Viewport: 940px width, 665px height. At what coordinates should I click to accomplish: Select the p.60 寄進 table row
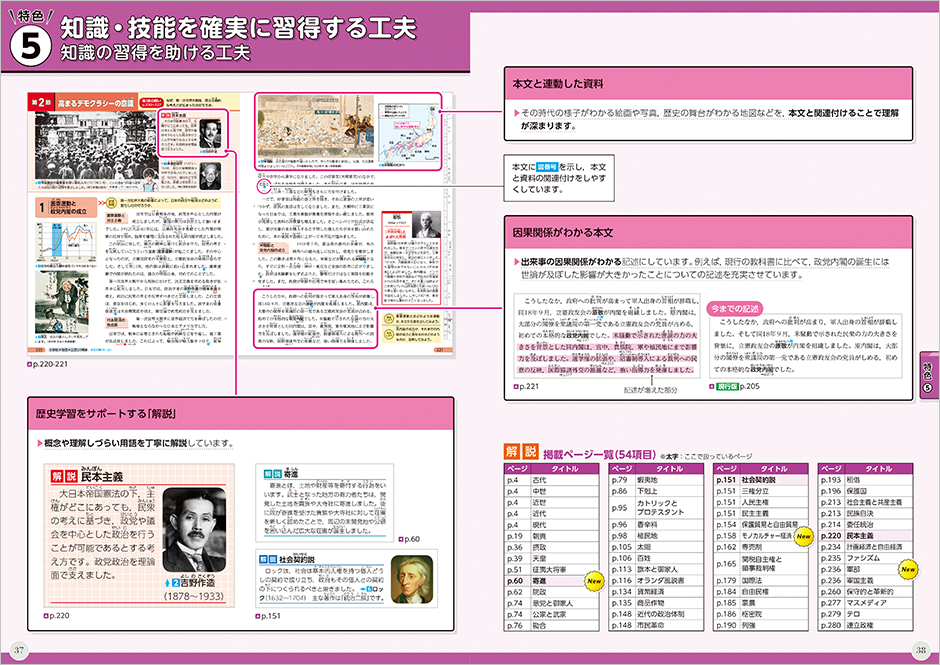pos(551,580)
